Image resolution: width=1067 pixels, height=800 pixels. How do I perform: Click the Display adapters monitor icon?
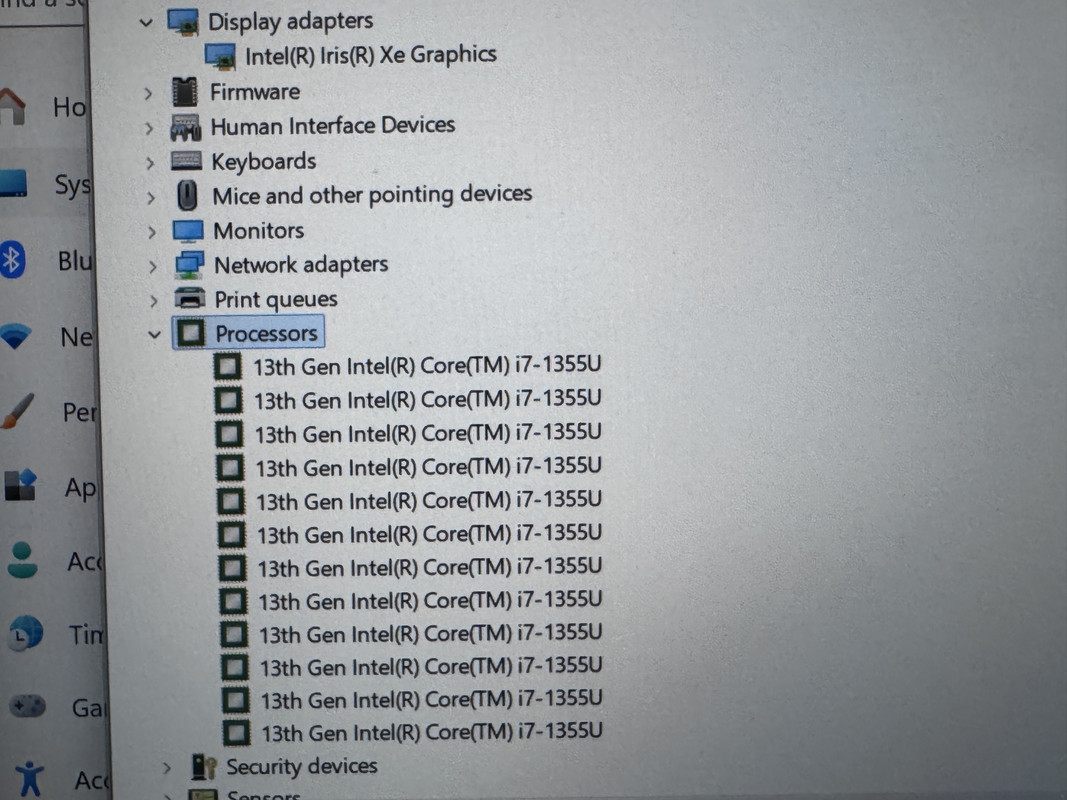point(183,22)
